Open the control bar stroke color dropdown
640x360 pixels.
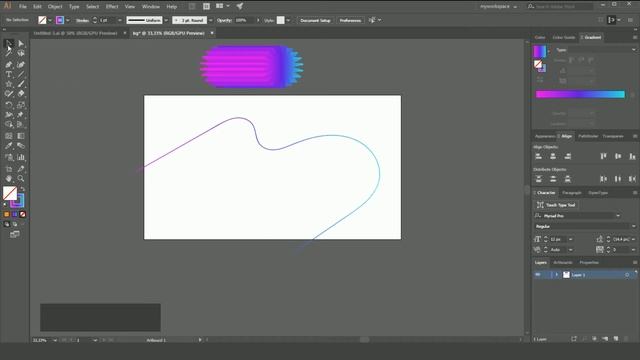[67, 20]
